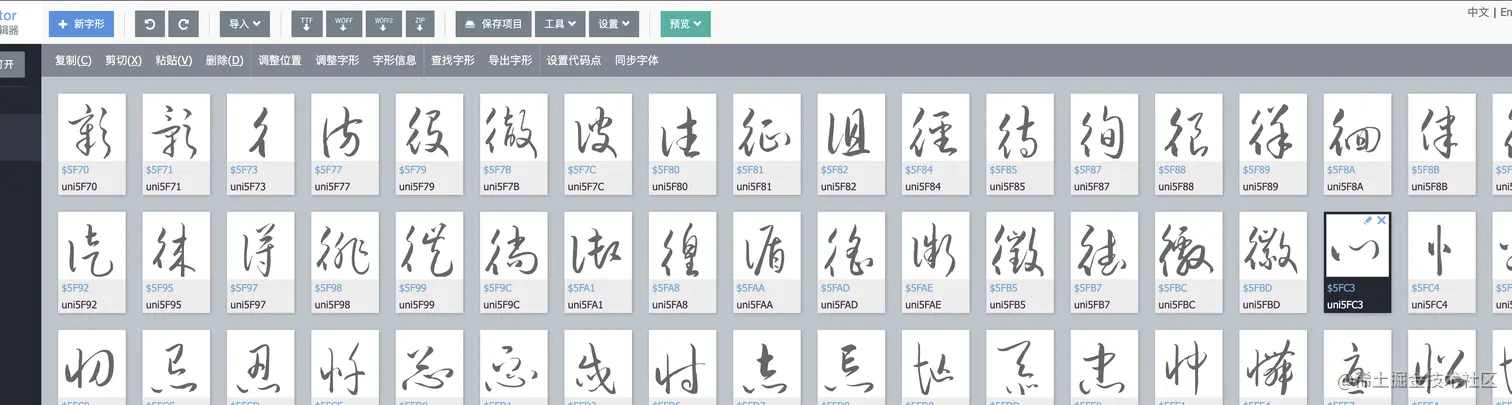The image size is (1512, 405).
Task: Select glyph thumbnail uni5F73
Action: click(261, 144)
